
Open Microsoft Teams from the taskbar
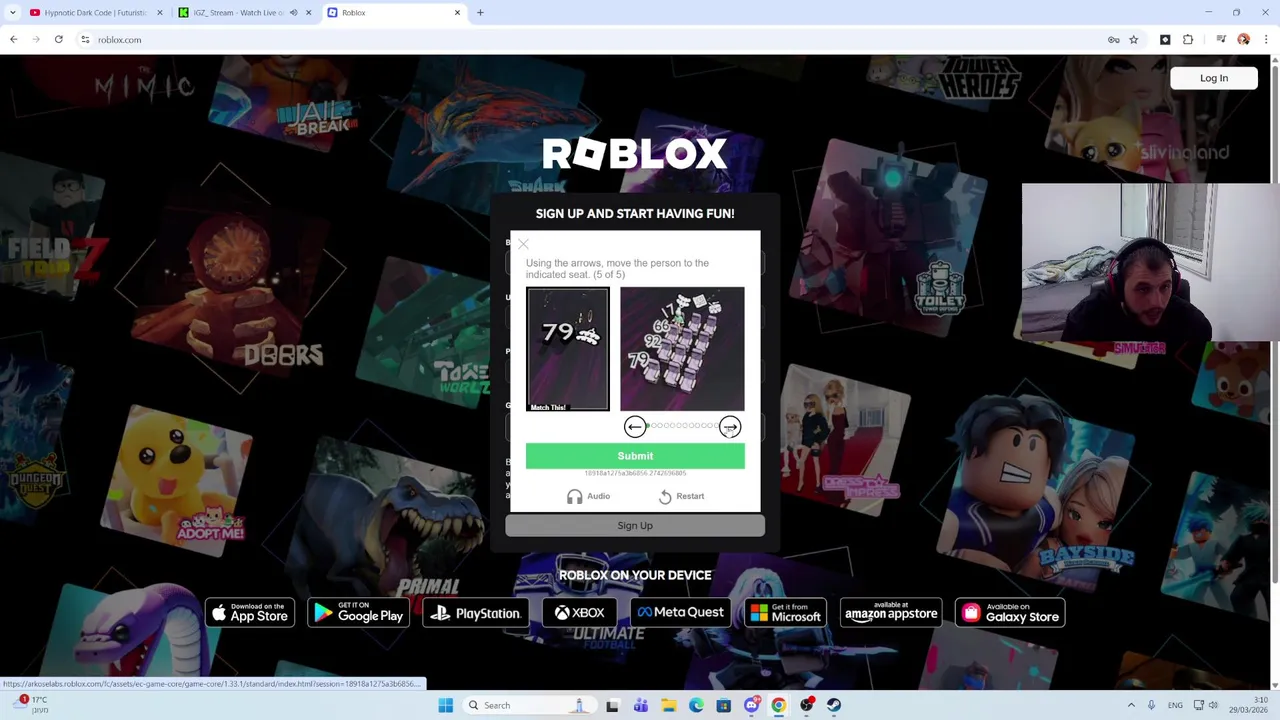(641, 705)
